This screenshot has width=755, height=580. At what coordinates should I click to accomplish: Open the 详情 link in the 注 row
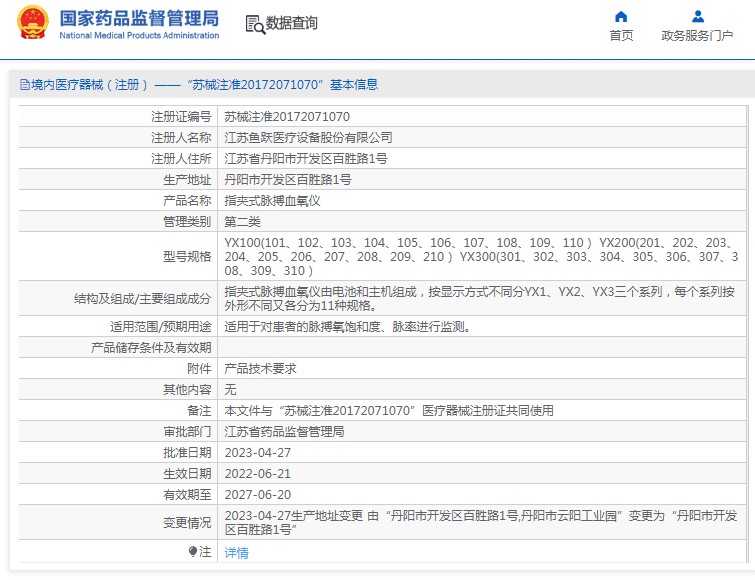tap(236, 552)
